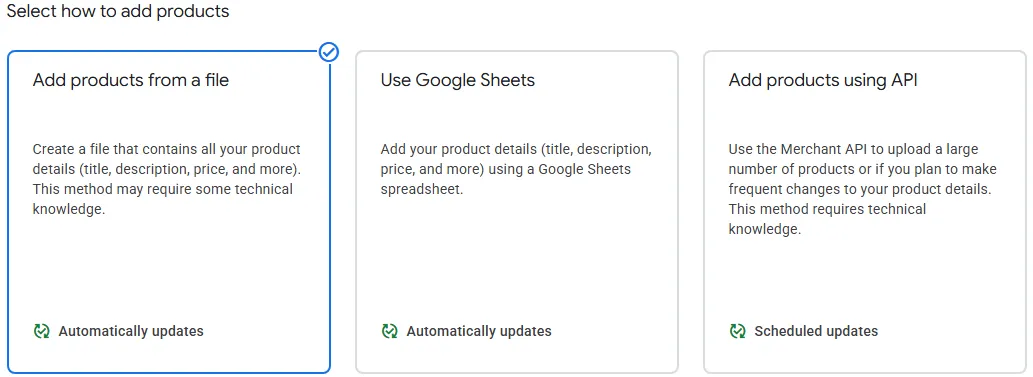Click the Merchant API description text
This screenshot has height=377, width=1033.
862,189
